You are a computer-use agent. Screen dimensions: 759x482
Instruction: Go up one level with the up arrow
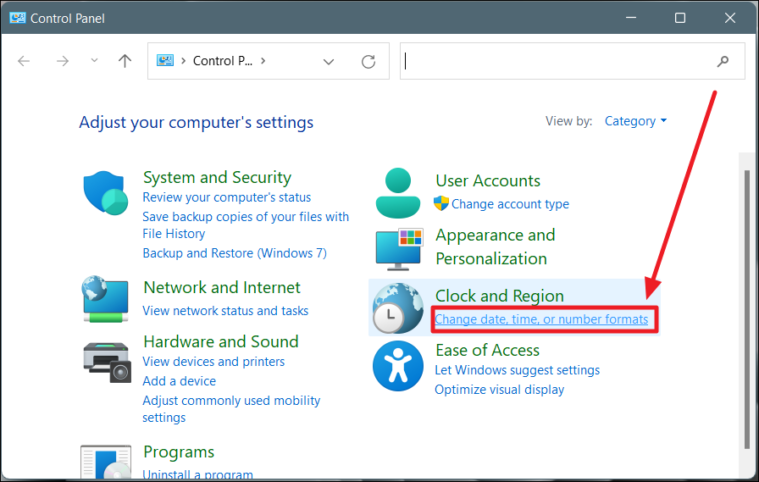125,61
